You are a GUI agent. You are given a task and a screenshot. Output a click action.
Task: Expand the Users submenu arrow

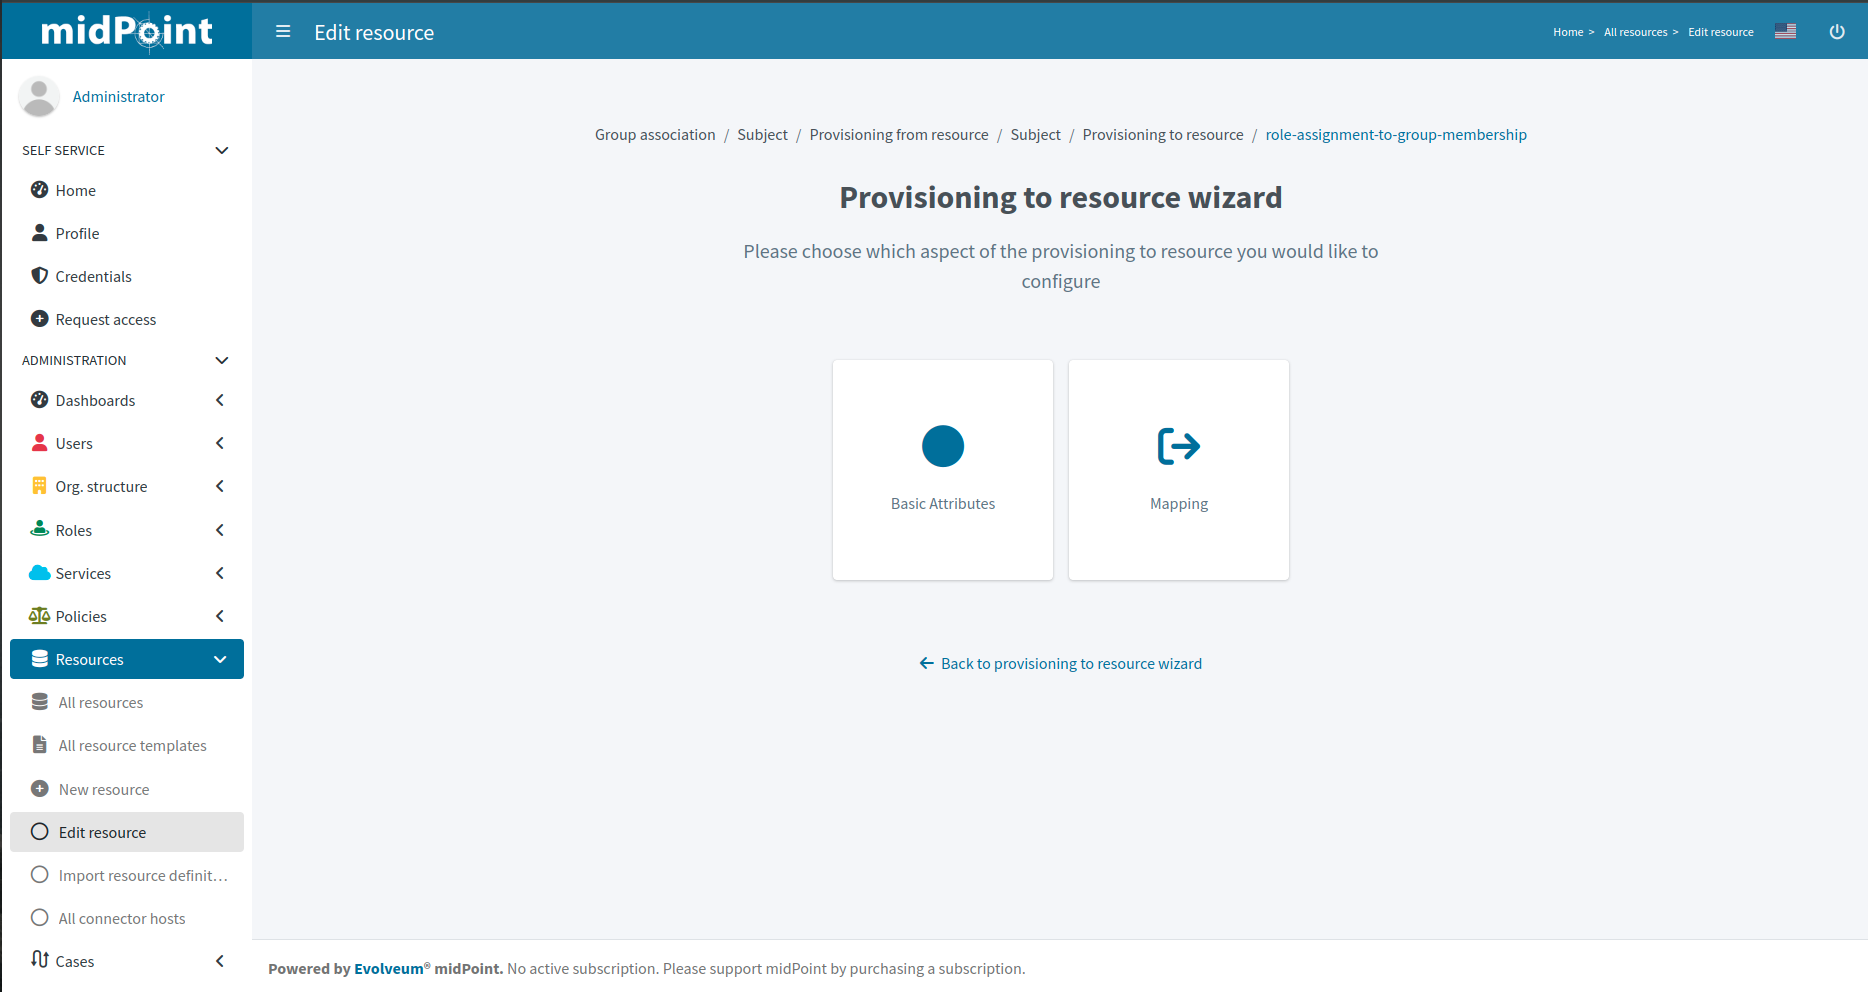click(x=220, y=443)
